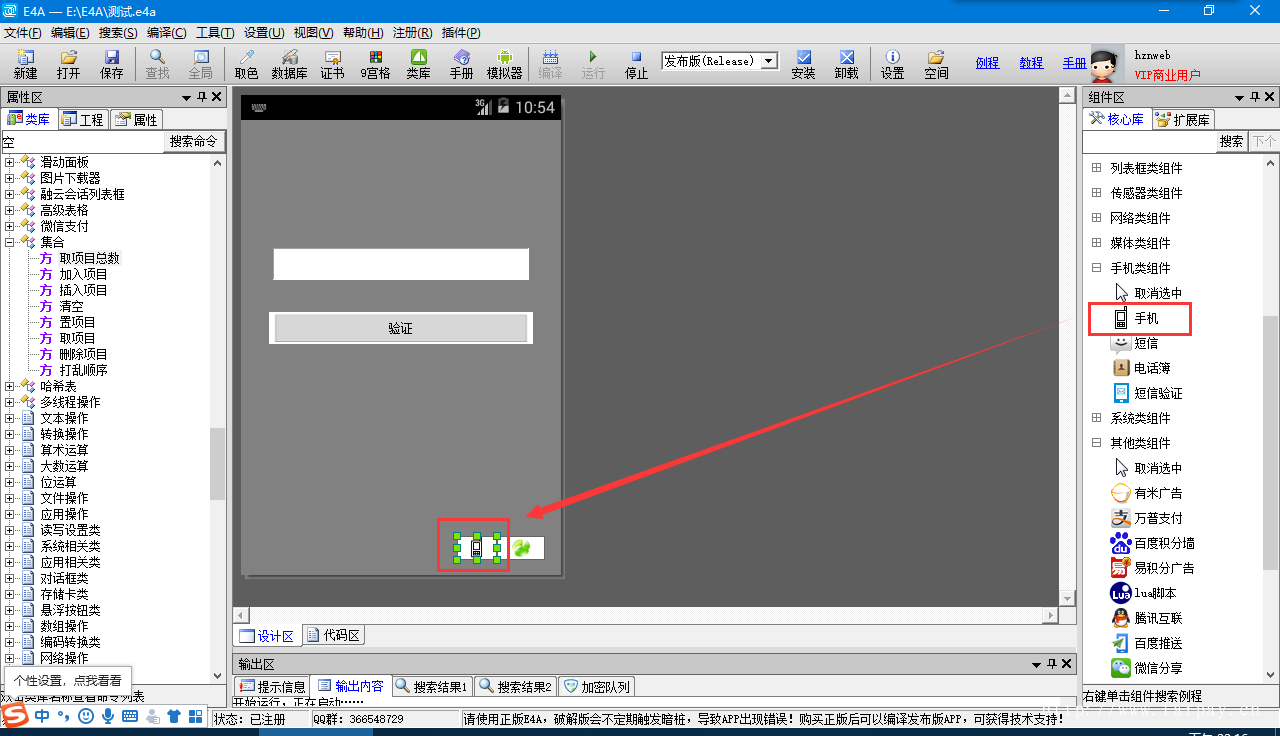Collapse the 手机类组件 category

(1096, 268)
